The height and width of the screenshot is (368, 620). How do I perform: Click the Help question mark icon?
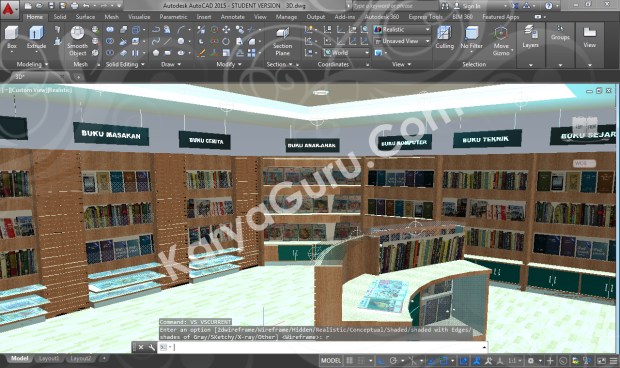point(548,6)
